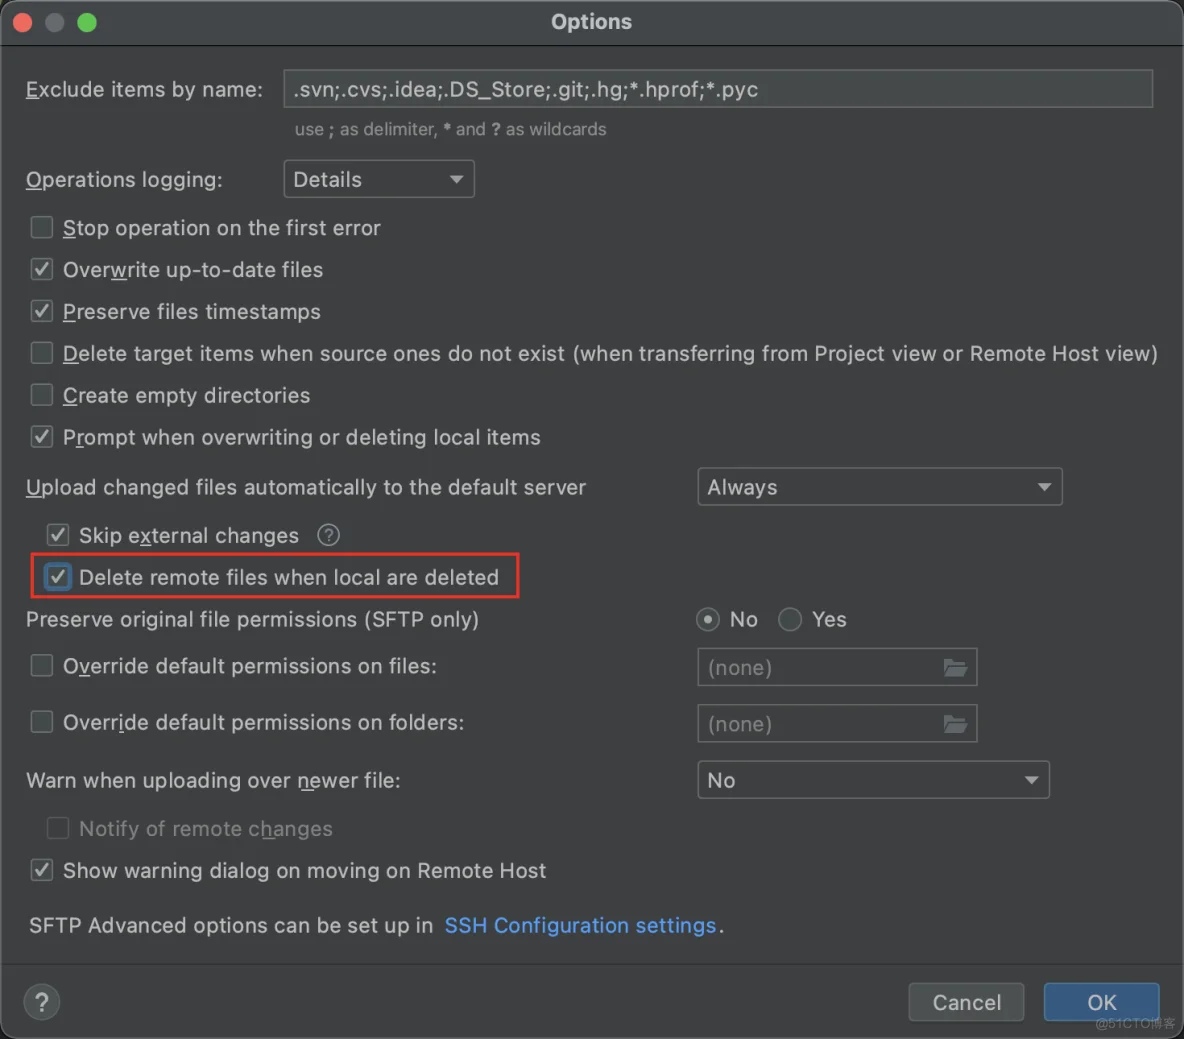1184x1039 pixels.
Task: Open Warn when uploading over newer file dropdown
Action: click(872, 780)
